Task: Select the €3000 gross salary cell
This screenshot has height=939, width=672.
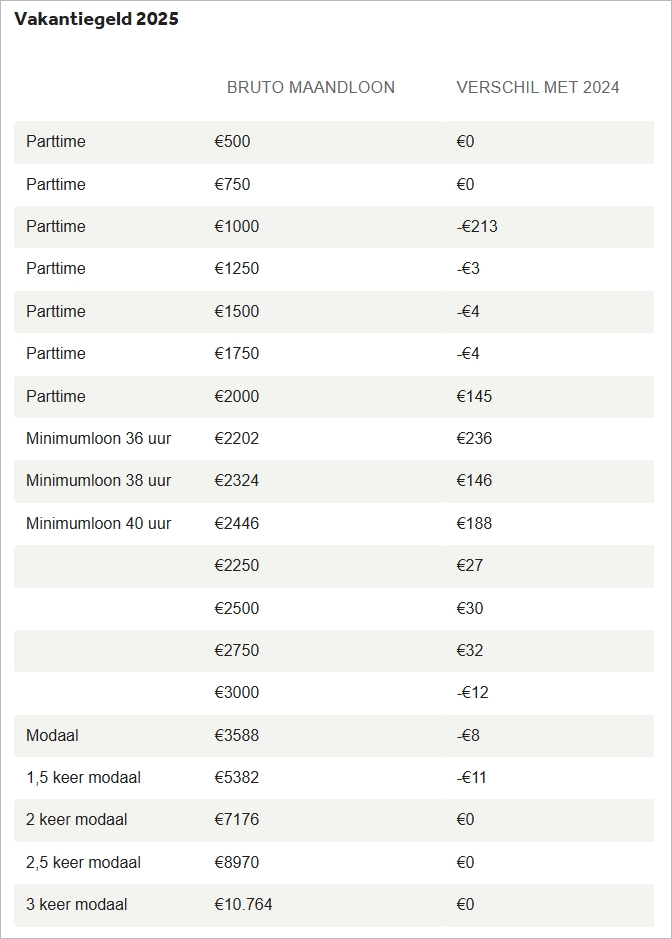Action: [236, 693]
